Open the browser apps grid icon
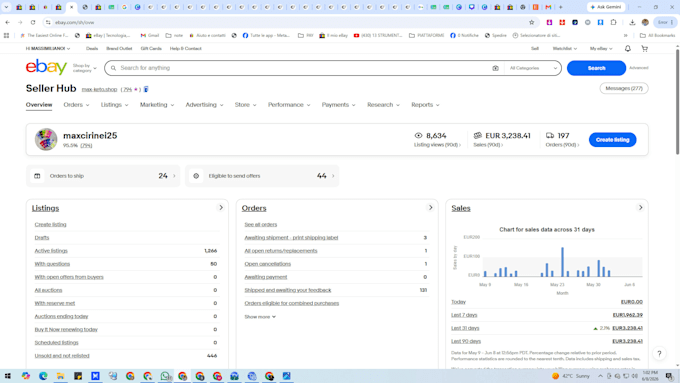680x383 pixels. (x=7, y=36)
